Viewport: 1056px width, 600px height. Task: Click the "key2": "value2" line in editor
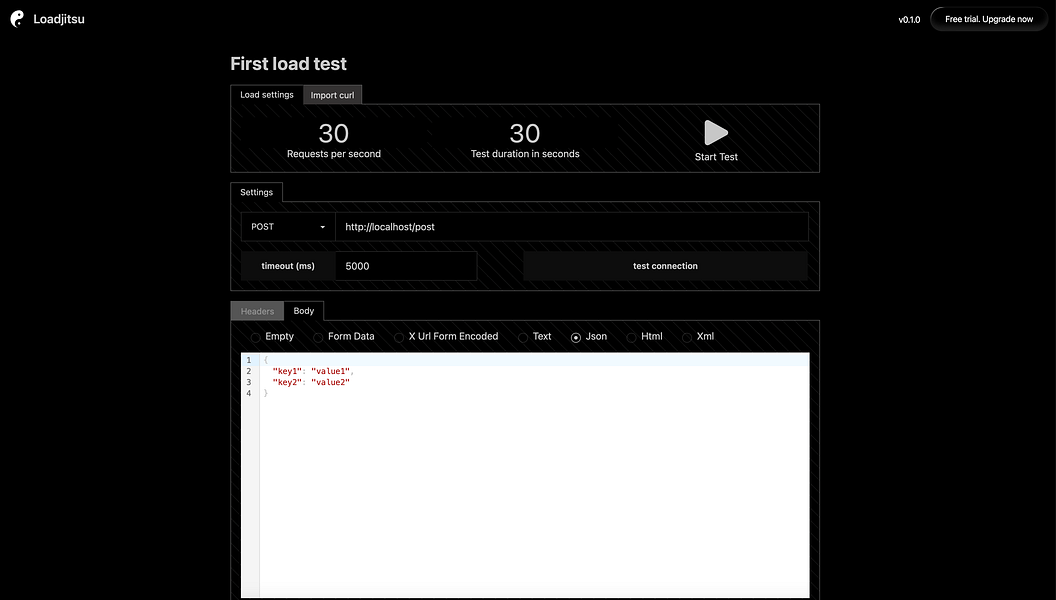point(311,382)
